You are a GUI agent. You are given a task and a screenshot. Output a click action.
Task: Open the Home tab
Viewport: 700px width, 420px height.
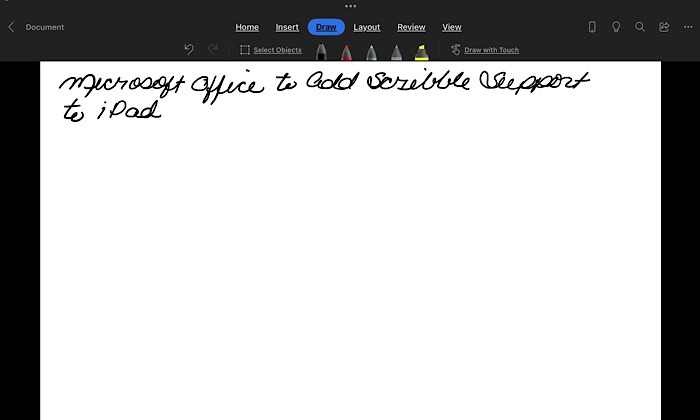pyautogui.click(x=247, y=27)
